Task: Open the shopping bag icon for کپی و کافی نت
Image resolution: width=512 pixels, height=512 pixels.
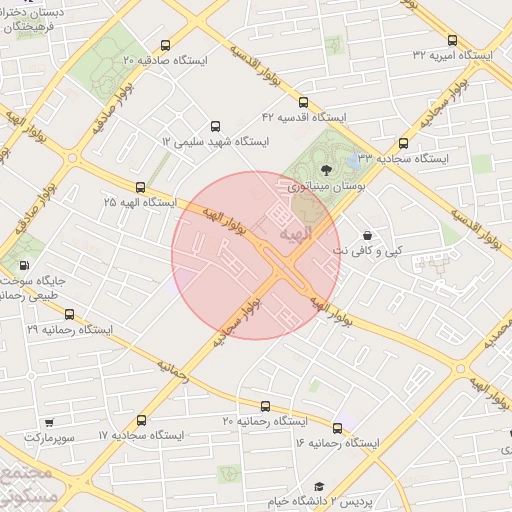Action: [367, 236]
